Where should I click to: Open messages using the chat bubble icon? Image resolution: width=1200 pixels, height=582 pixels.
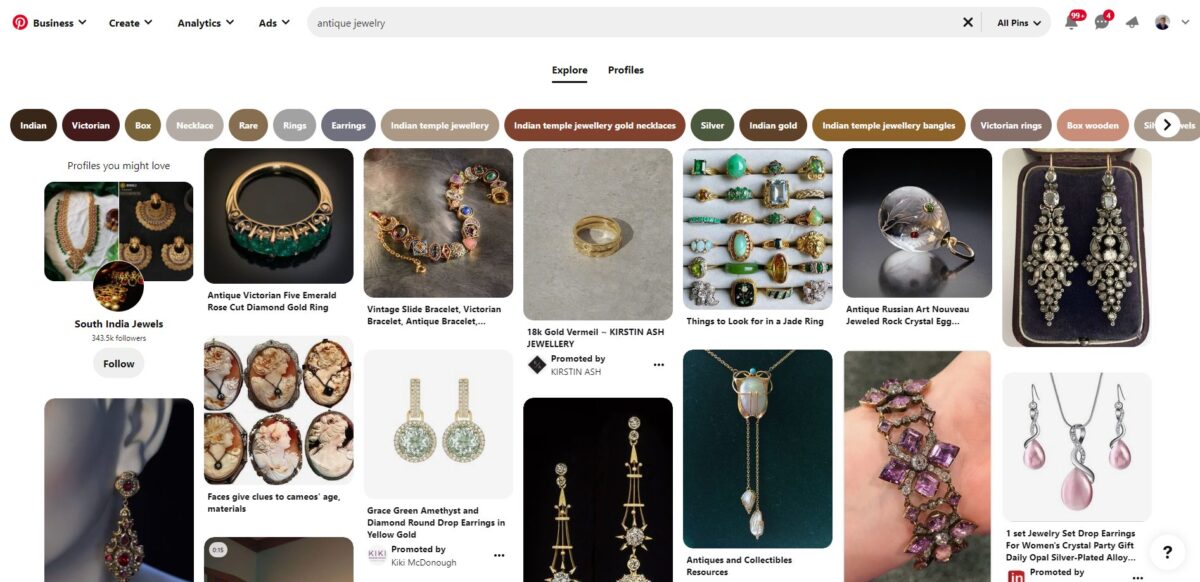(1102, 21)
